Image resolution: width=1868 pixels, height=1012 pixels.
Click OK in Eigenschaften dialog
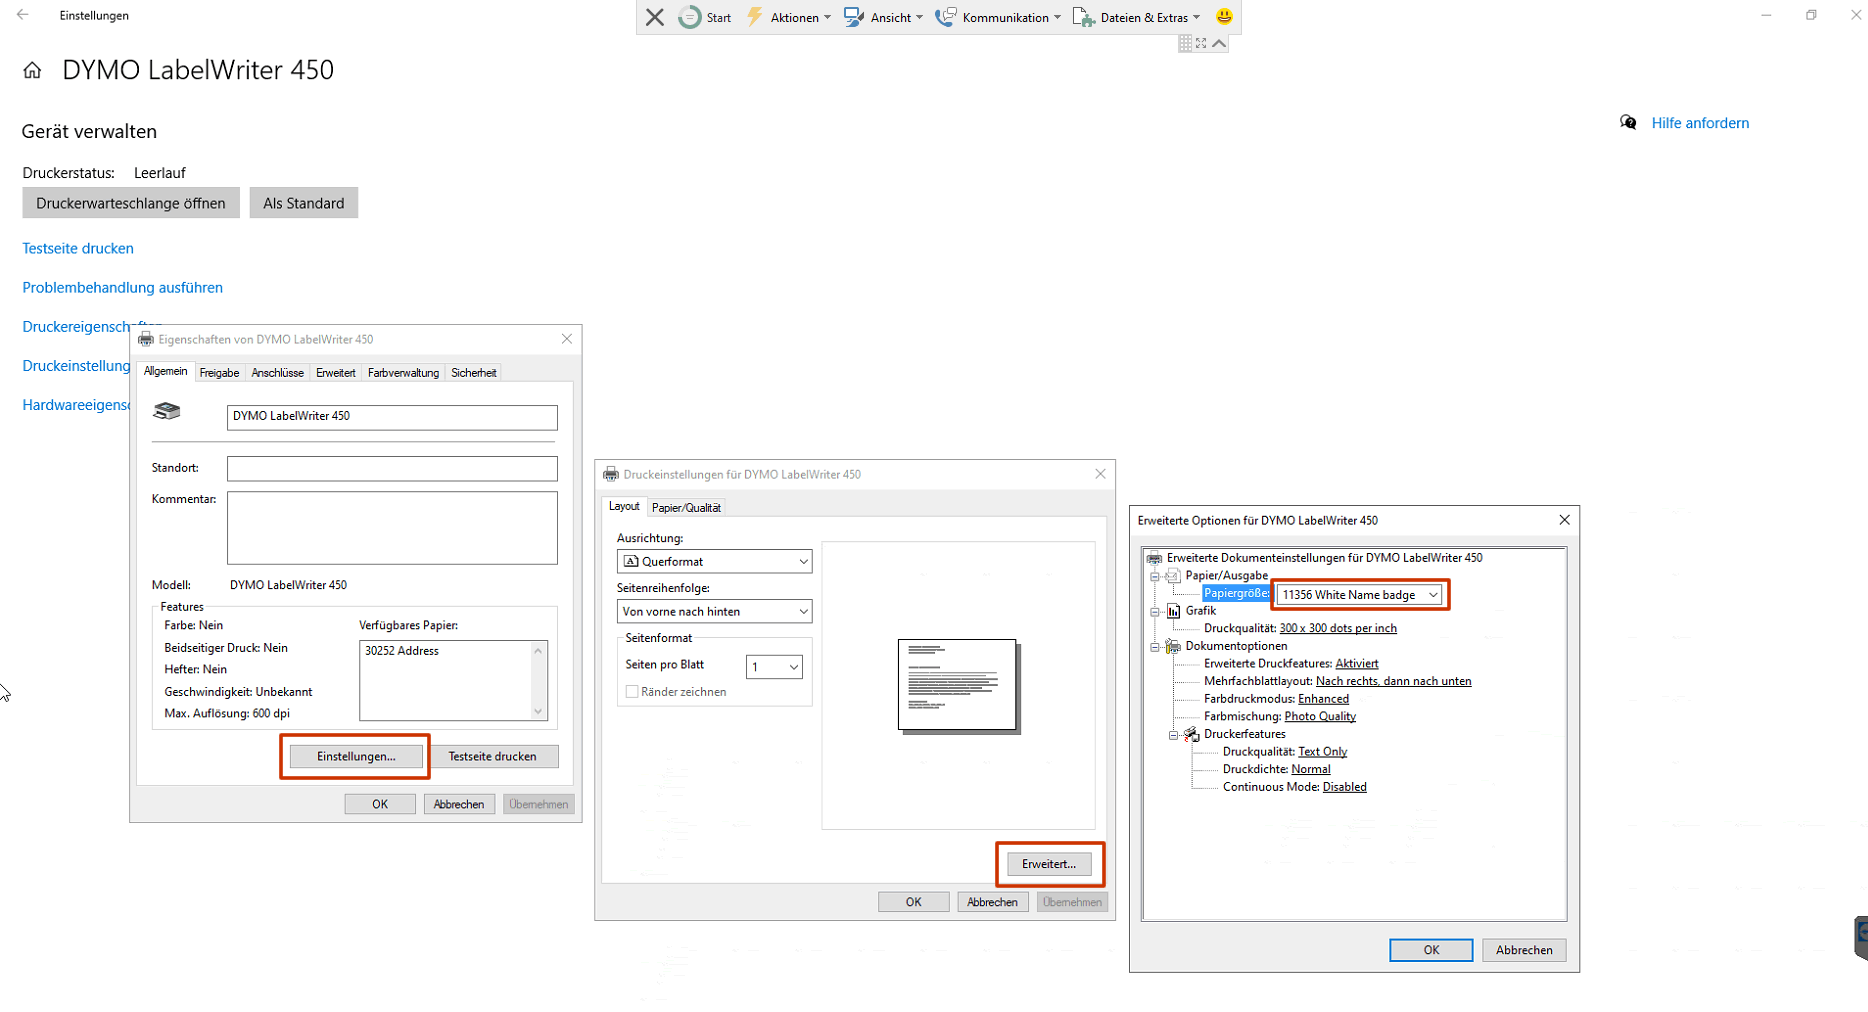tap(380, 804)
